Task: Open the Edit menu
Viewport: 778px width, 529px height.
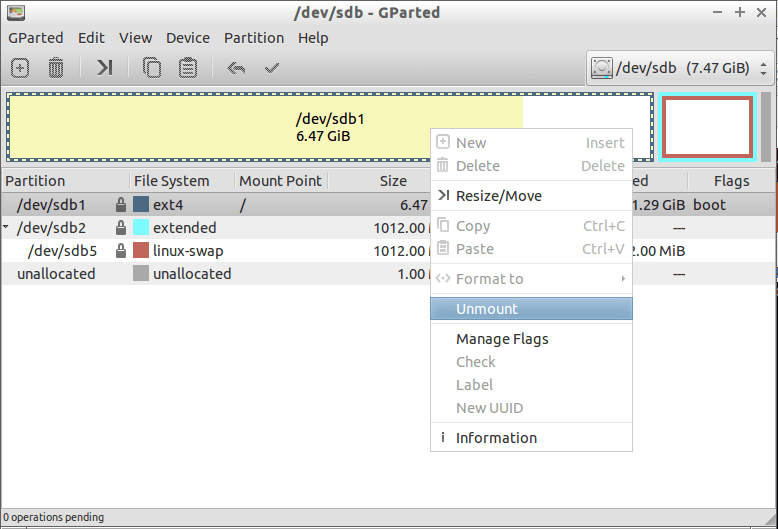Action: click(91, 38)
